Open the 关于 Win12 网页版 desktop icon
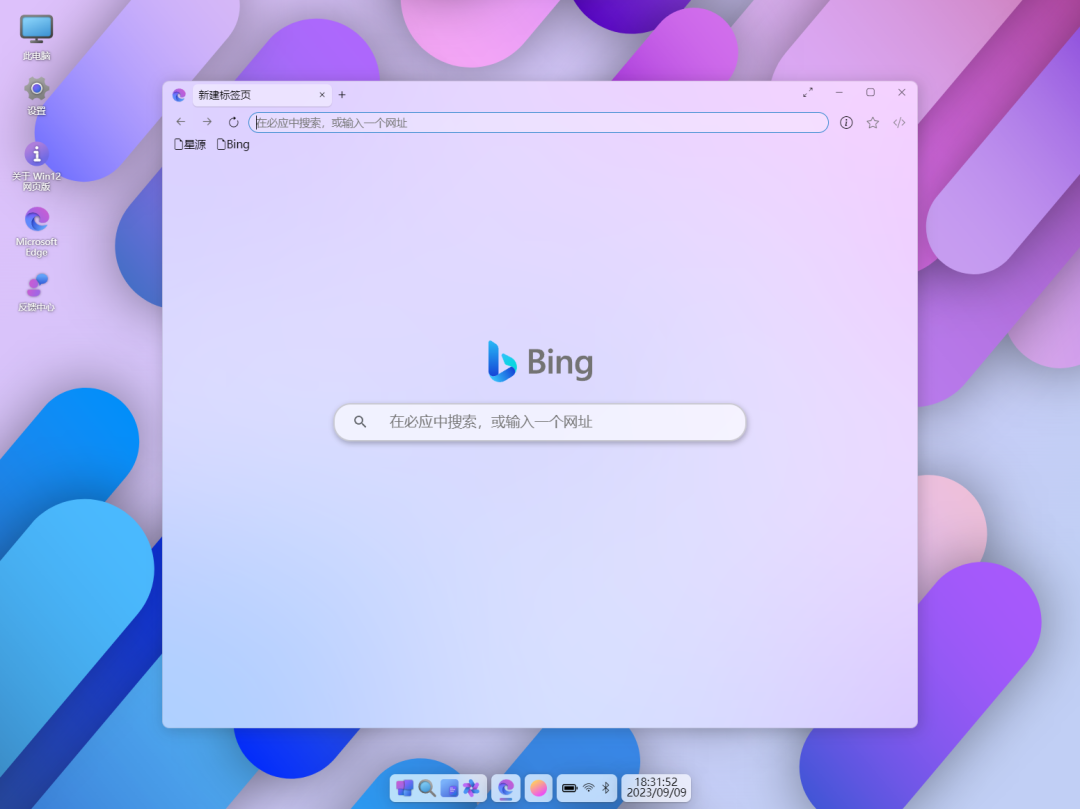The image size is (1080, 809). click(x=37, y=166)
